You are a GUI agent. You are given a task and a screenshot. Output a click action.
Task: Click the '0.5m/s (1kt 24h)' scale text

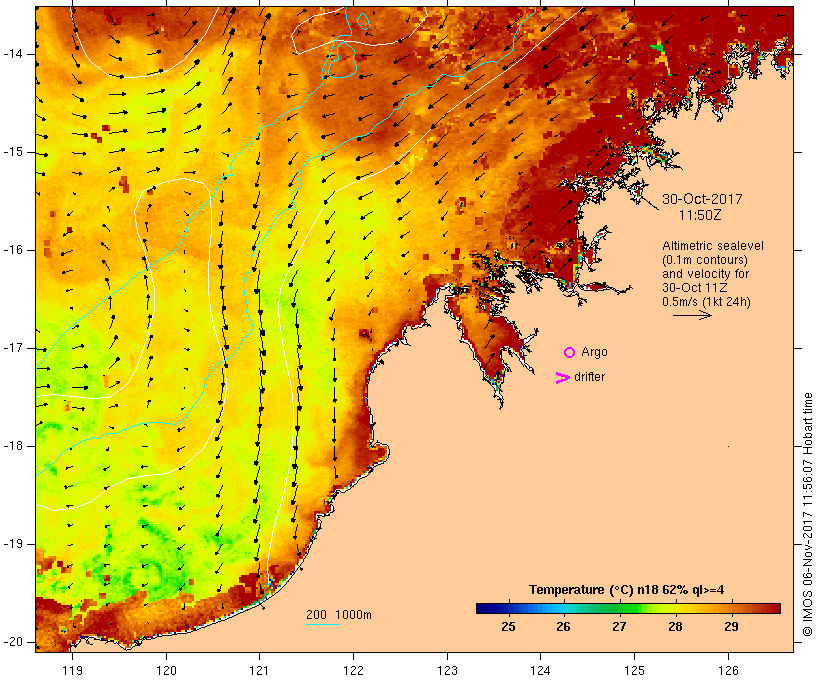706,302
